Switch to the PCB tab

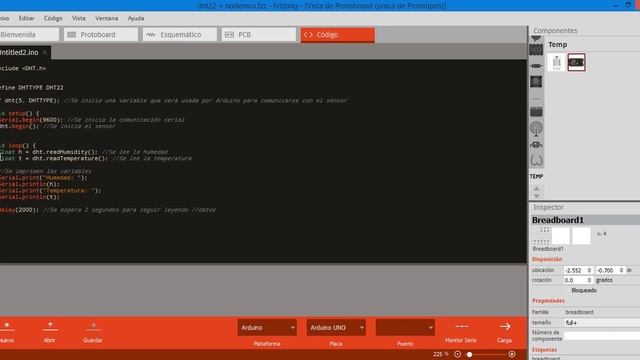[259, 35]
